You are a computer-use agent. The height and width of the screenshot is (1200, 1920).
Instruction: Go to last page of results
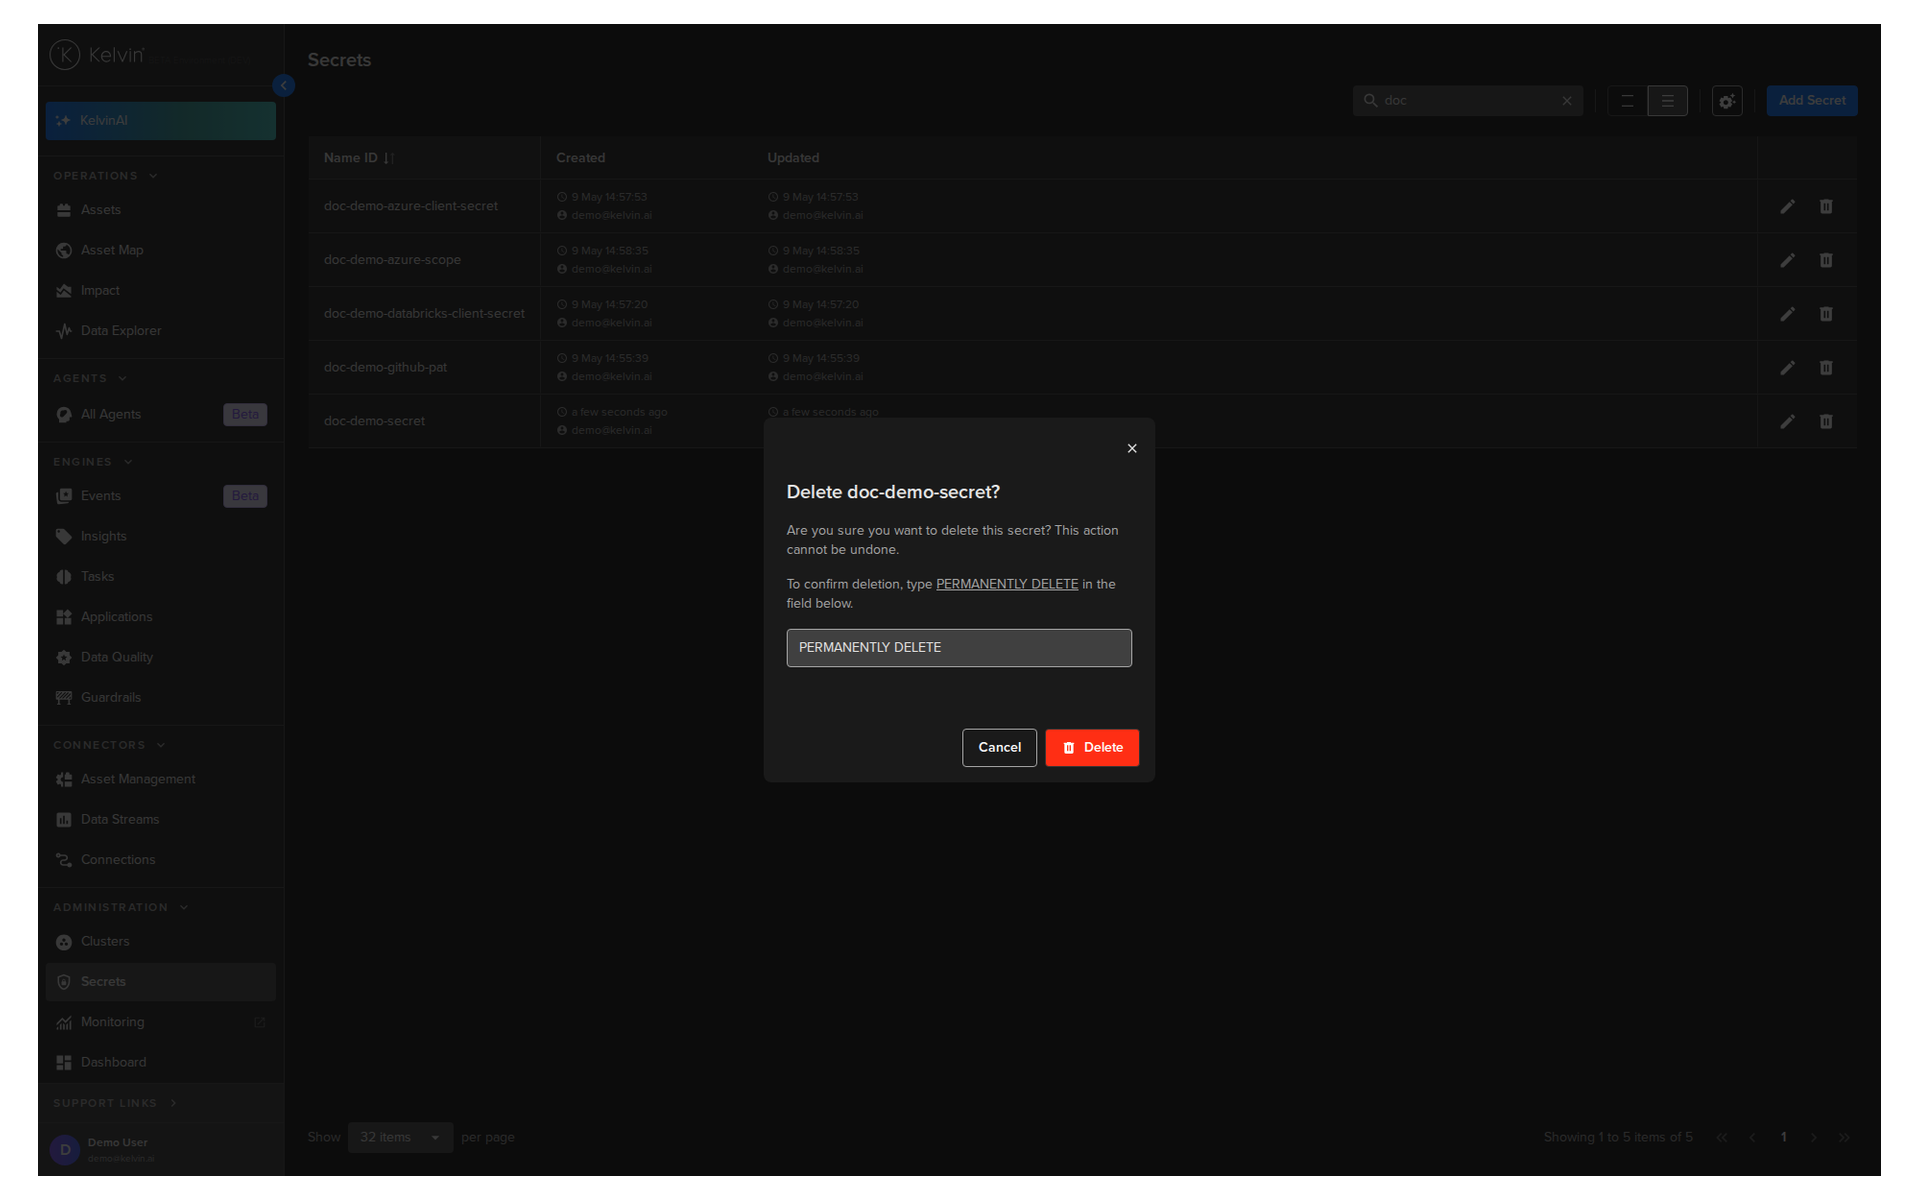click(1844, 1138)
